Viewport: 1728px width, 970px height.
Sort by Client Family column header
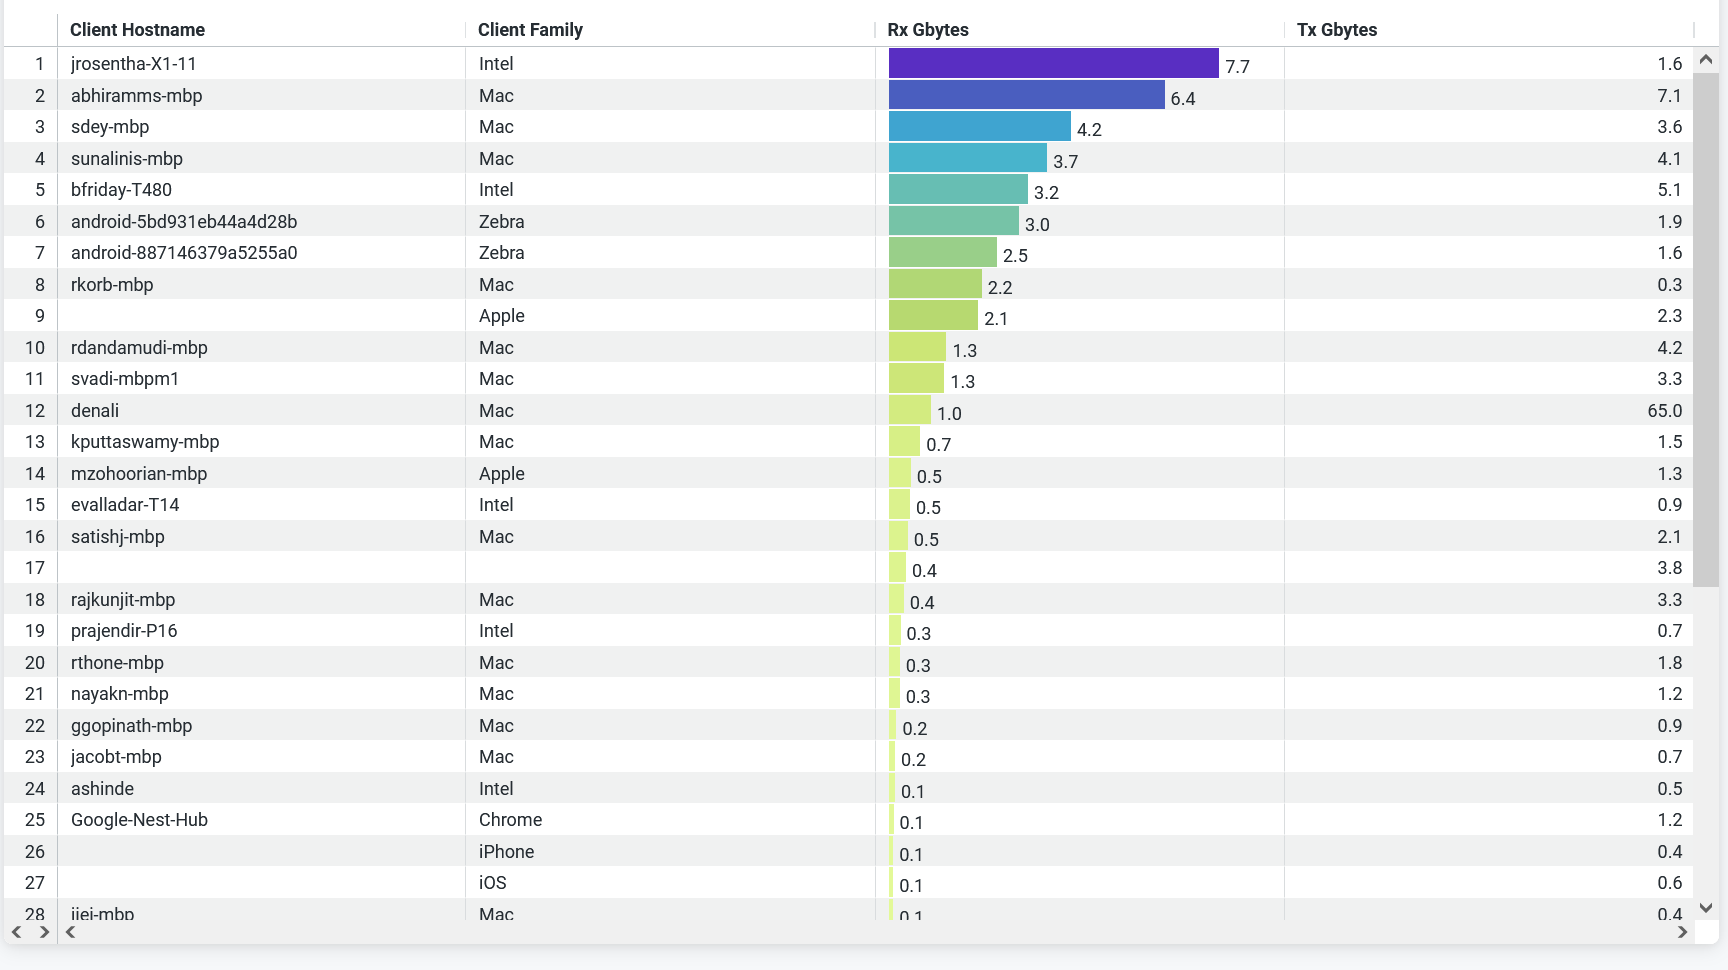(x=530, y=30)
